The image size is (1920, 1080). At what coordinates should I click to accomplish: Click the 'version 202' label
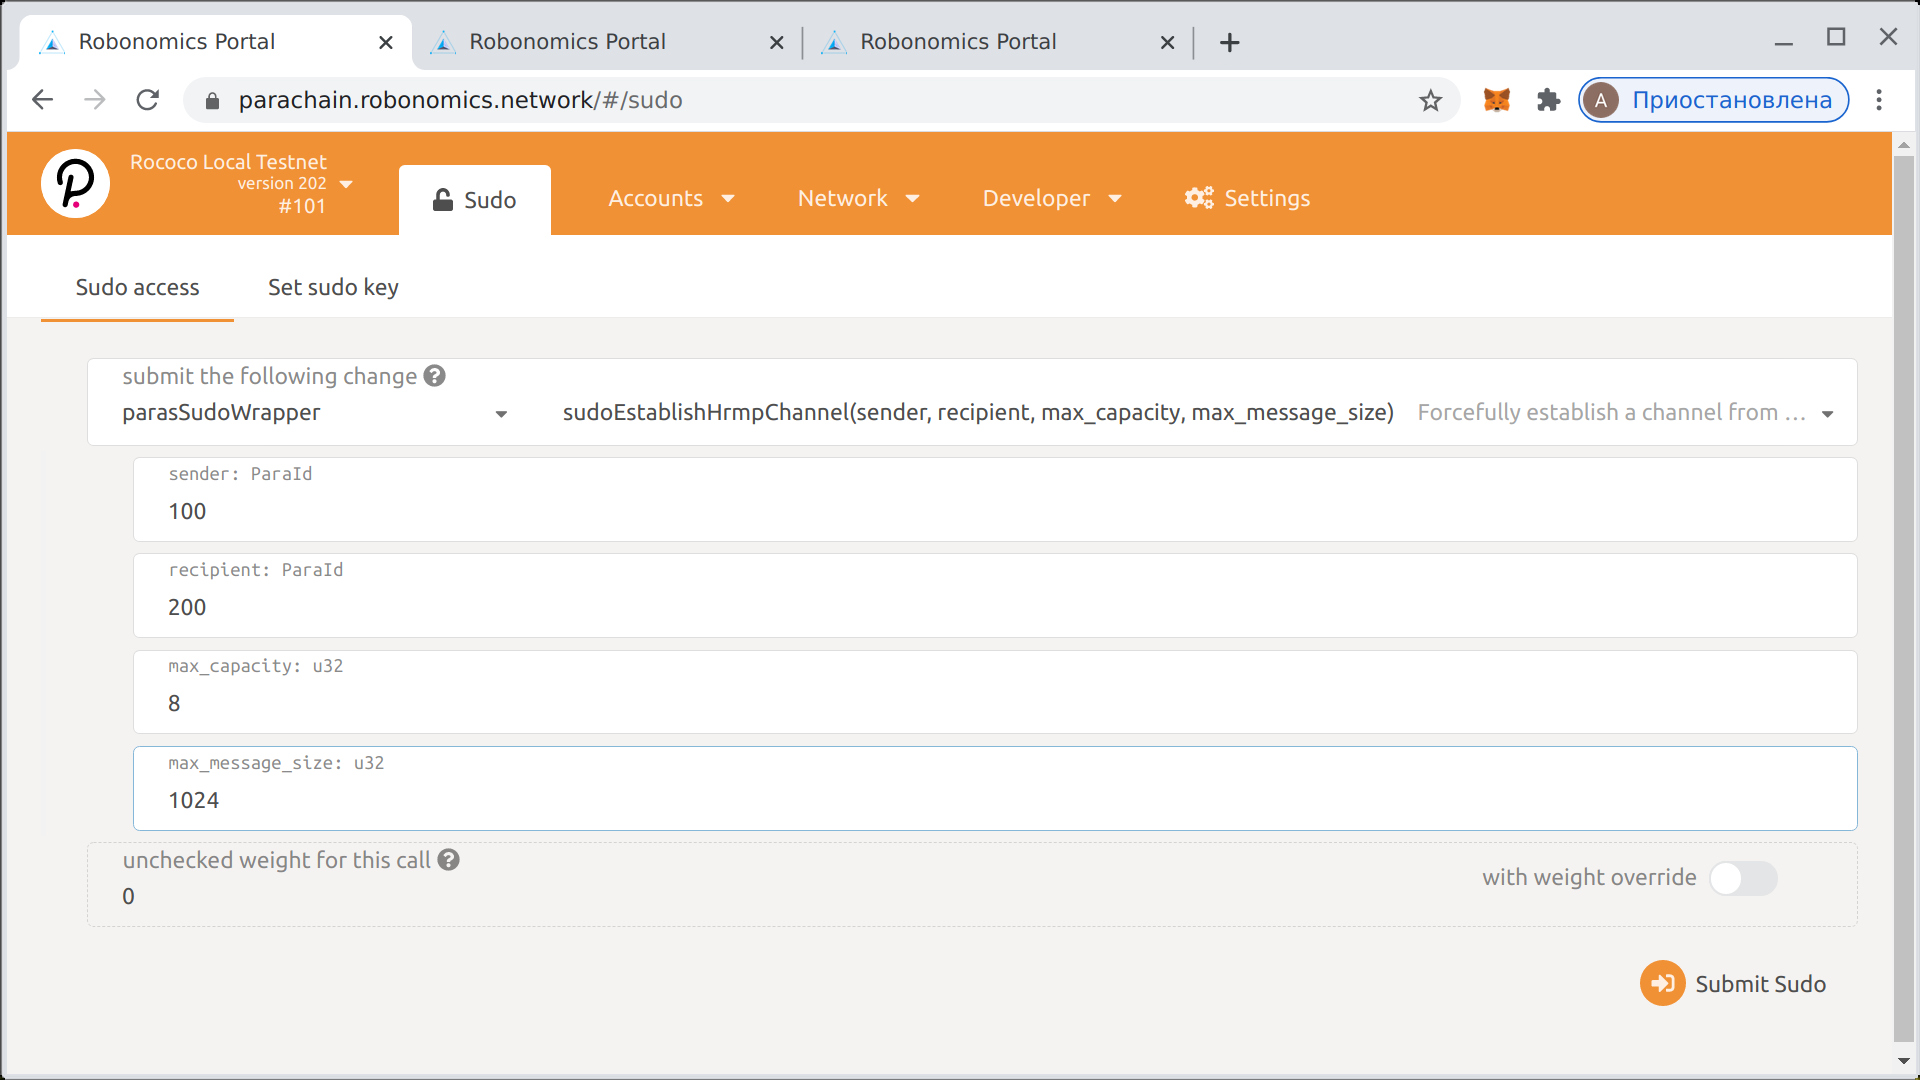(x=282, y=184)
